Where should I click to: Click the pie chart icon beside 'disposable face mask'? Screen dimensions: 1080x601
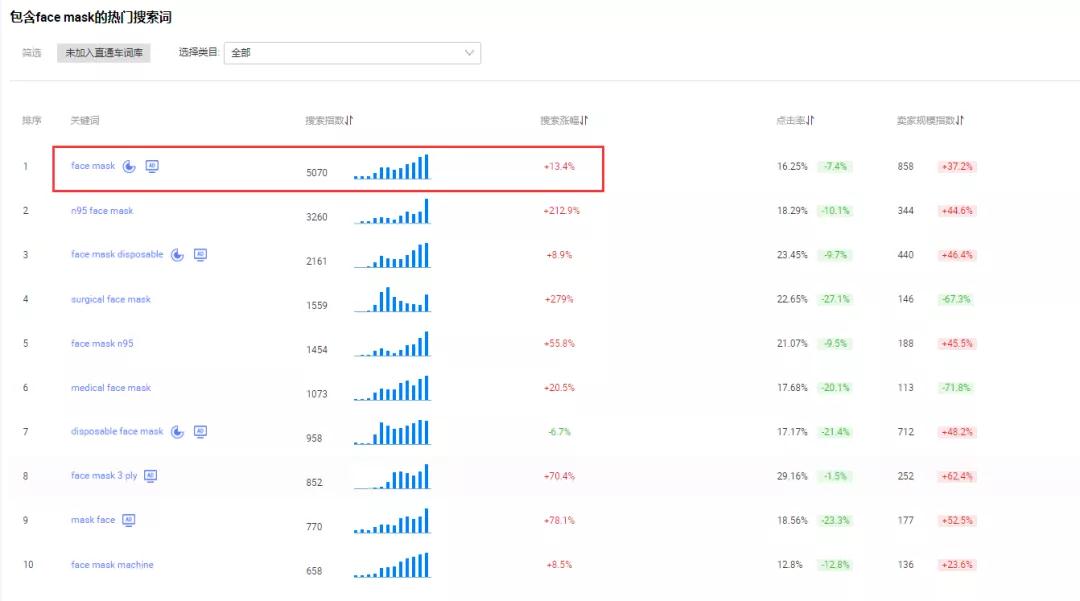[x=177, y=432]
